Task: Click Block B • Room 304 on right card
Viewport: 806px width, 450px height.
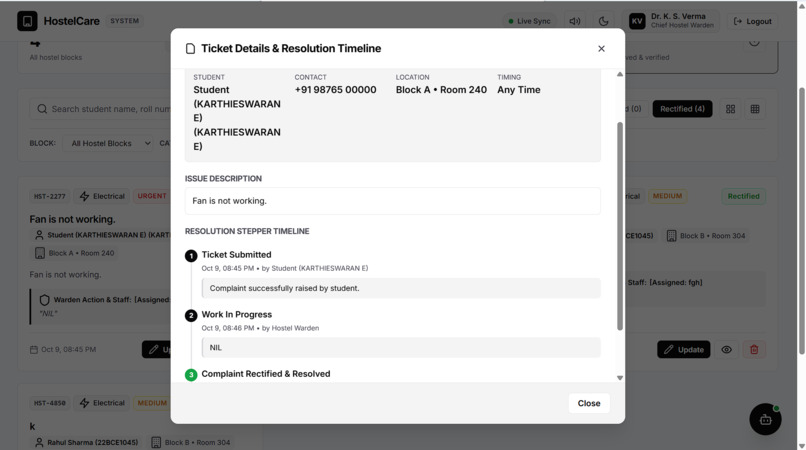Action: (706, 236)
